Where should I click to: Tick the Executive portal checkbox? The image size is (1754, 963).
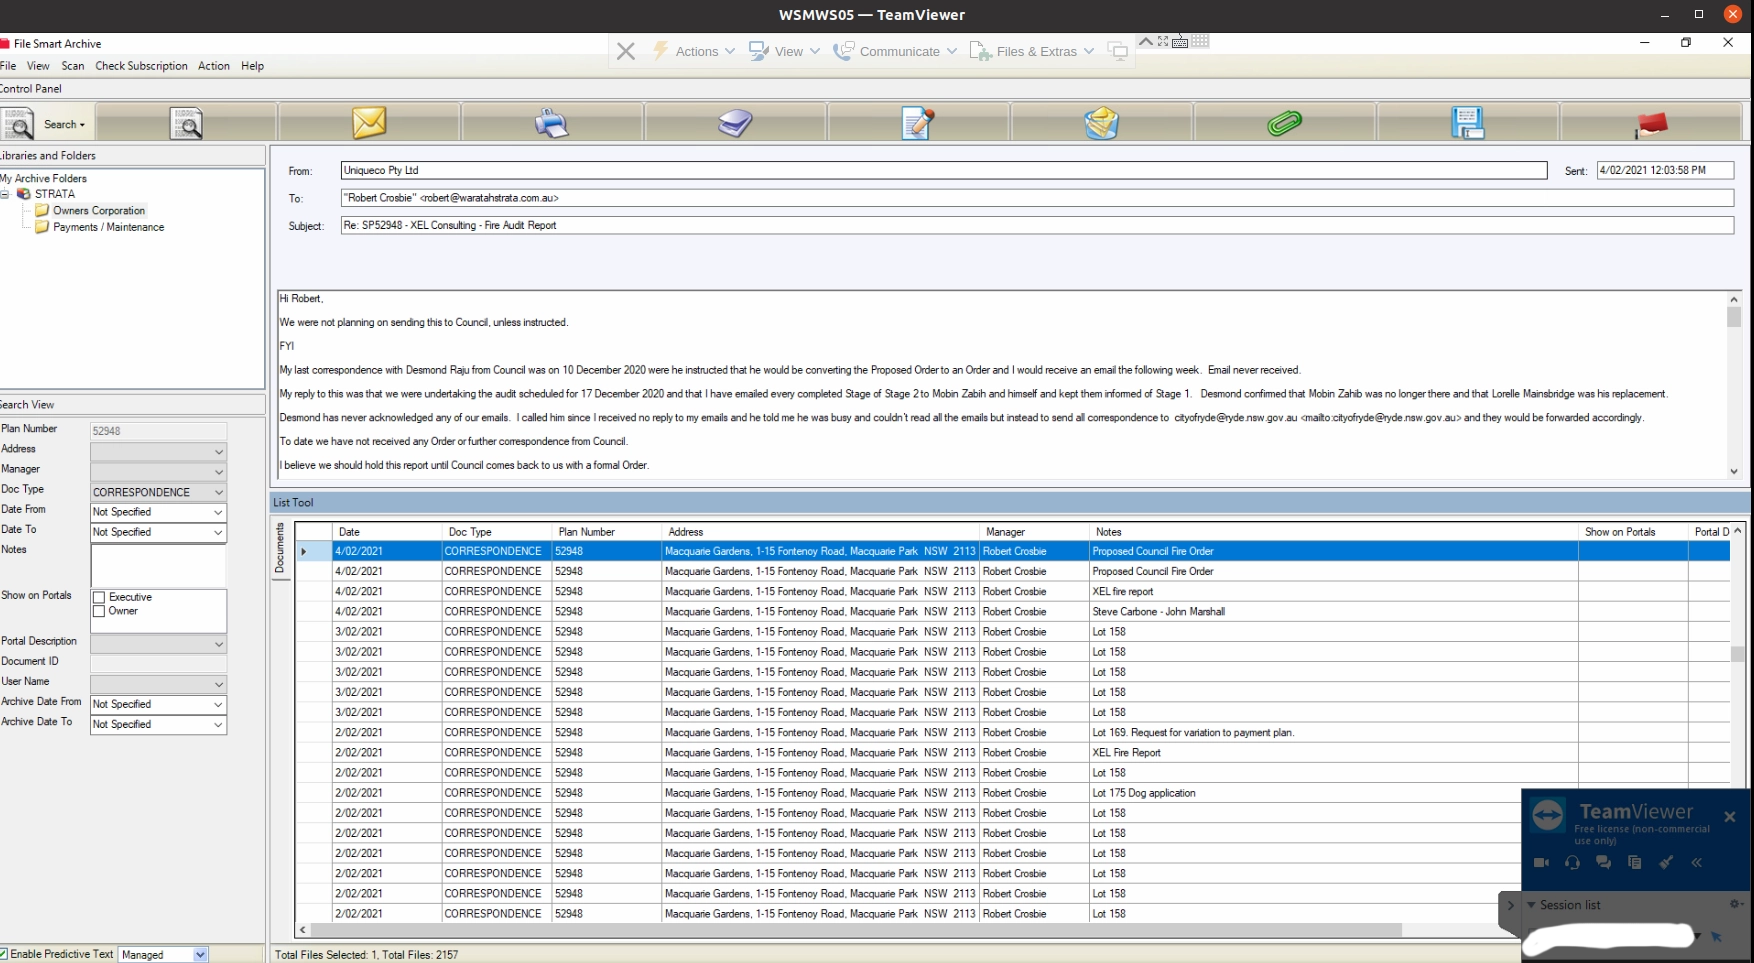click(x=99, y=597)
